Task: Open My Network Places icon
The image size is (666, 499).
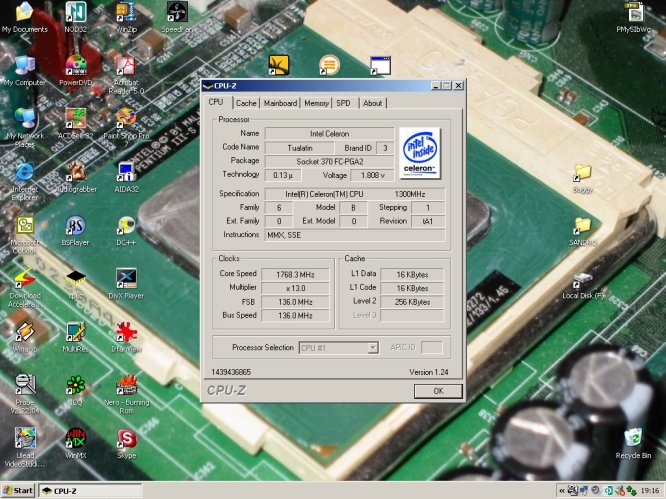Action: pos(25,128)
